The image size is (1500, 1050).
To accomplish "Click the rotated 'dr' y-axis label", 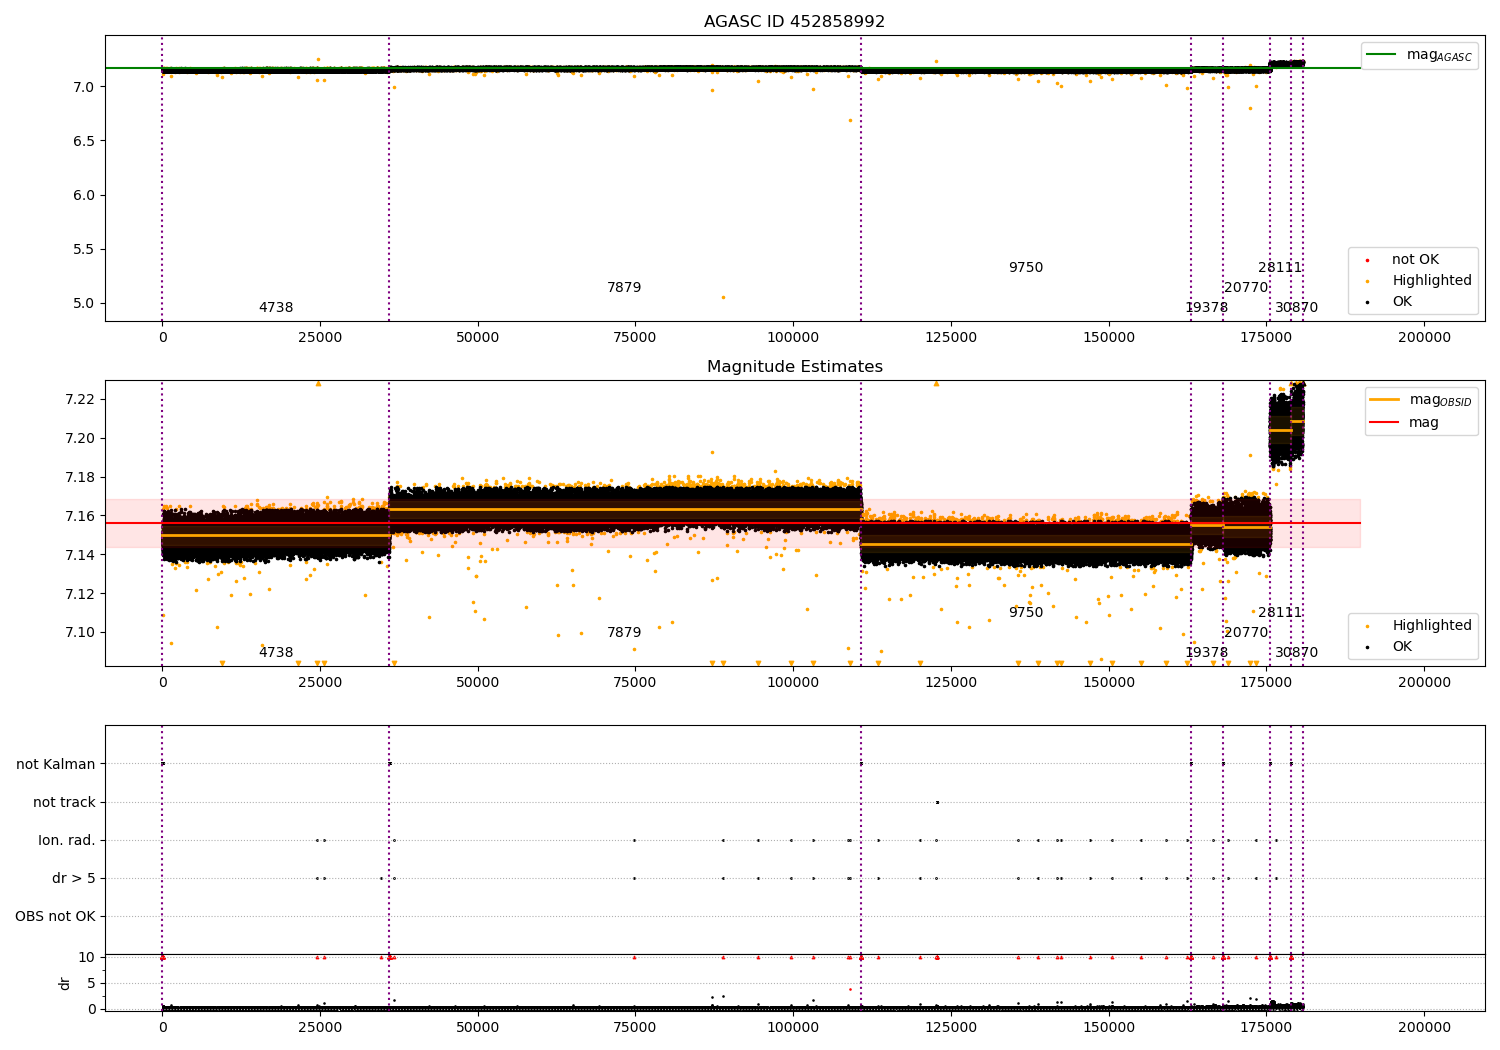I will (x=65, y=983).
